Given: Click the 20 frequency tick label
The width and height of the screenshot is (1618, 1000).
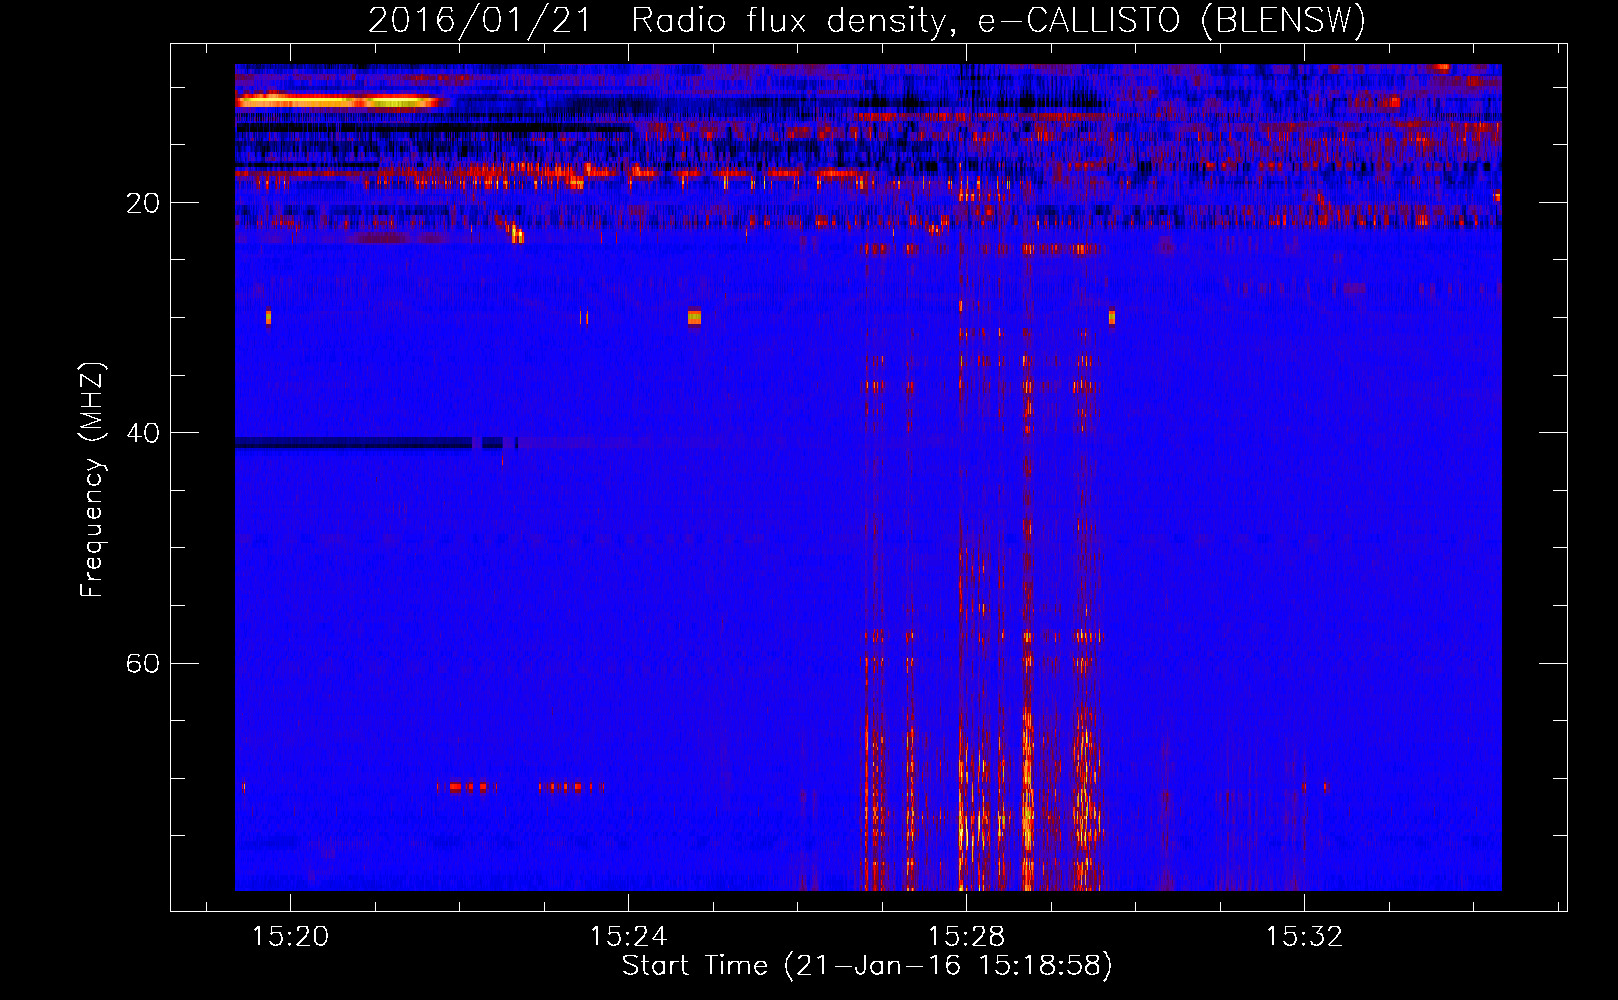Looking at the screenshot, I should tap(143, 203).
